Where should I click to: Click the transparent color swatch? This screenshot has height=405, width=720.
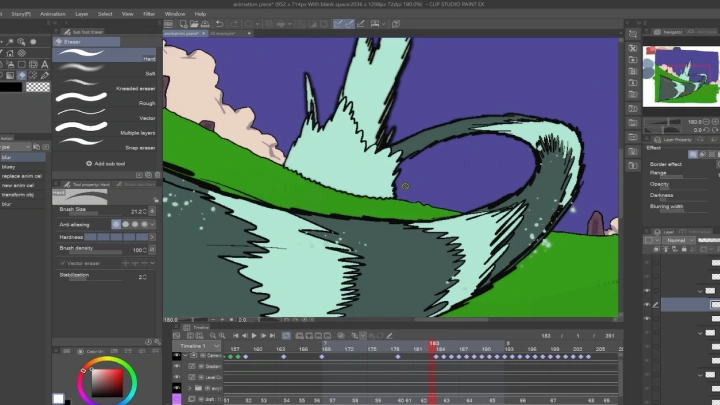point(38,87)
